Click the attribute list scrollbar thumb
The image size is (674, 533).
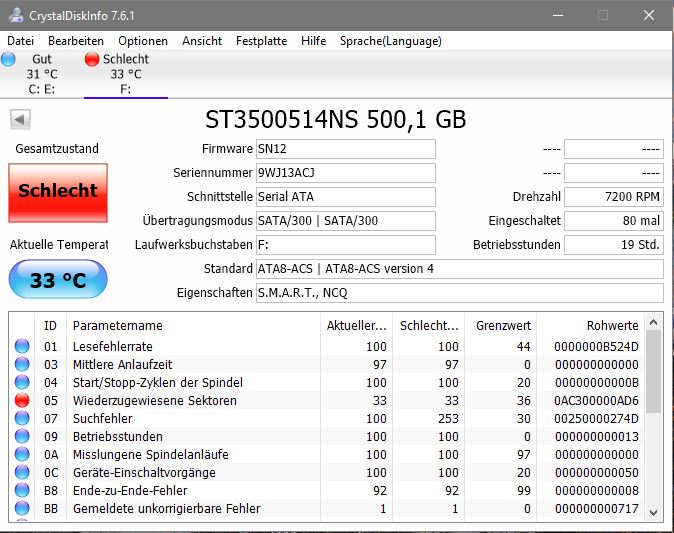654,372
